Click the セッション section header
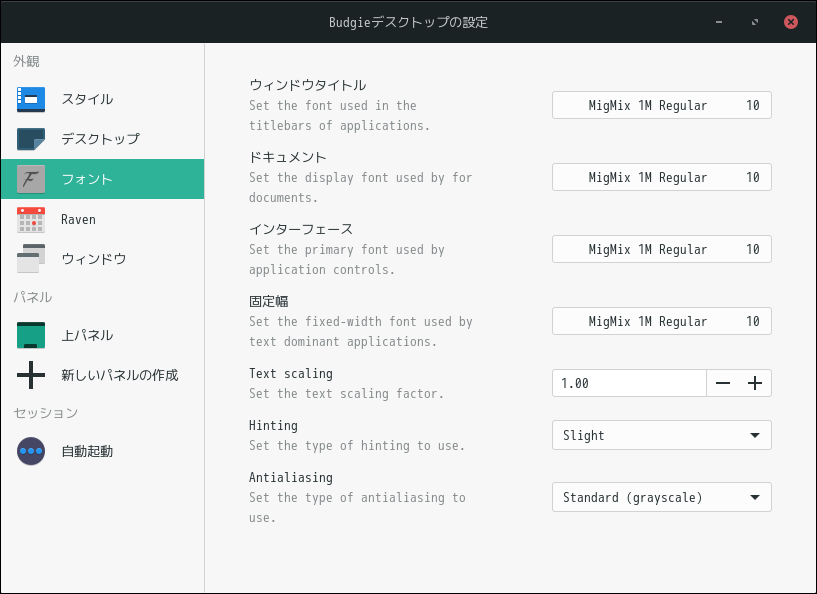Viewport: 817px width, 594px height. click(45, 413)
